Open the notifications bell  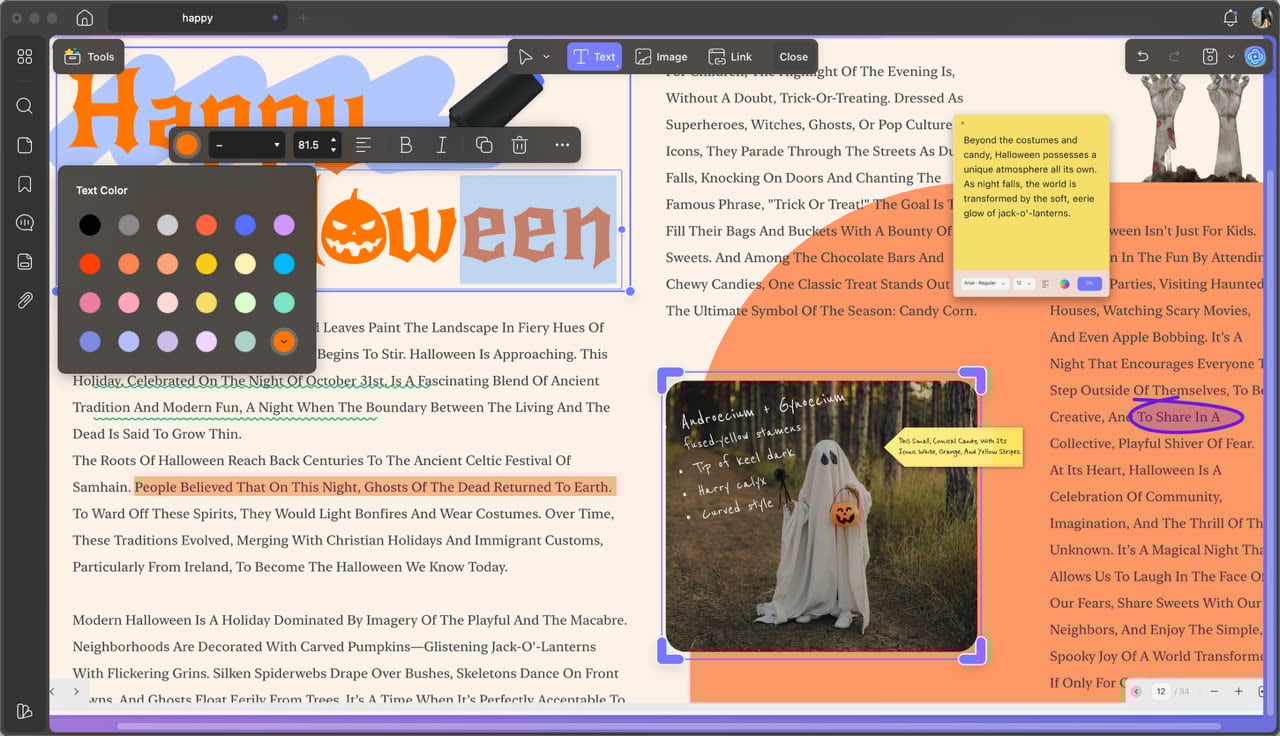point(1231,18)
